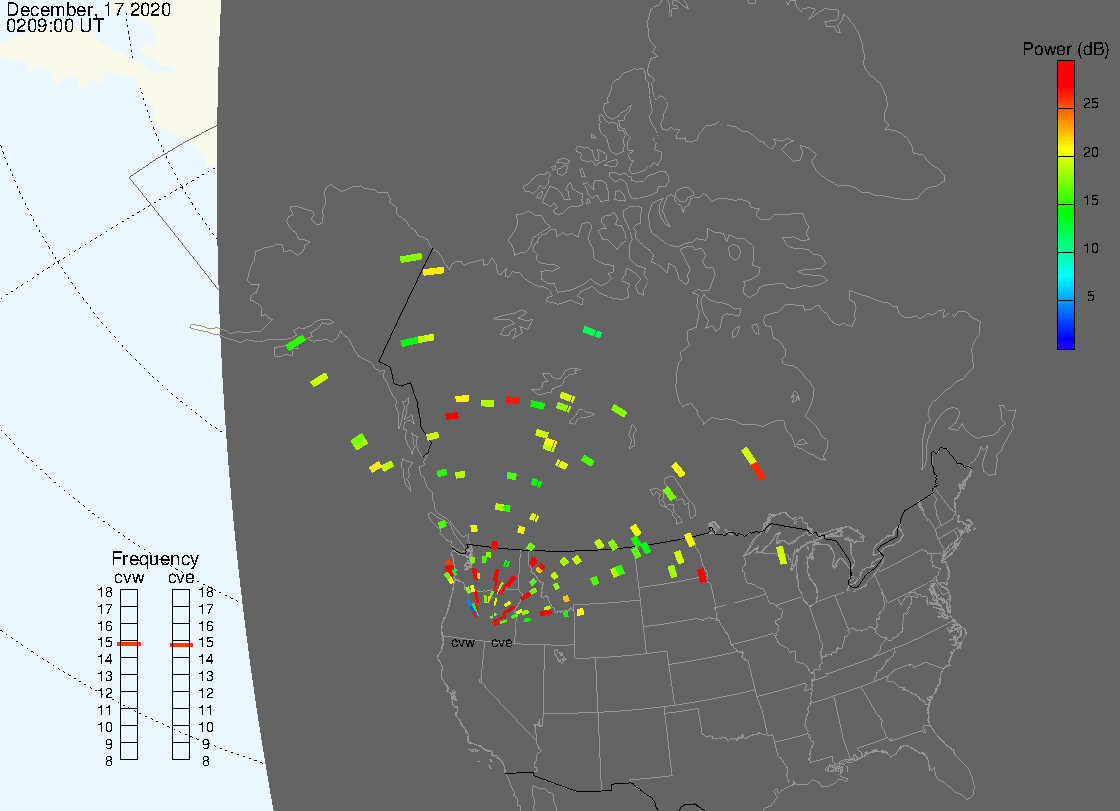Click the 15 tick label on Power scale
The image size is (1120, 811).
coord(1090,200)
